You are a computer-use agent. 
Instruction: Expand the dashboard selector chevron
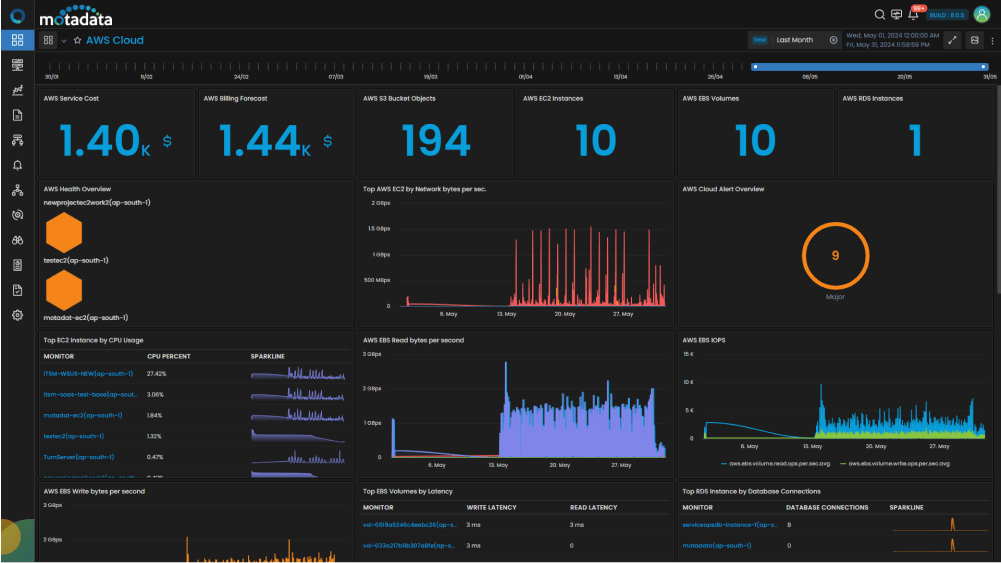(64, 41)
